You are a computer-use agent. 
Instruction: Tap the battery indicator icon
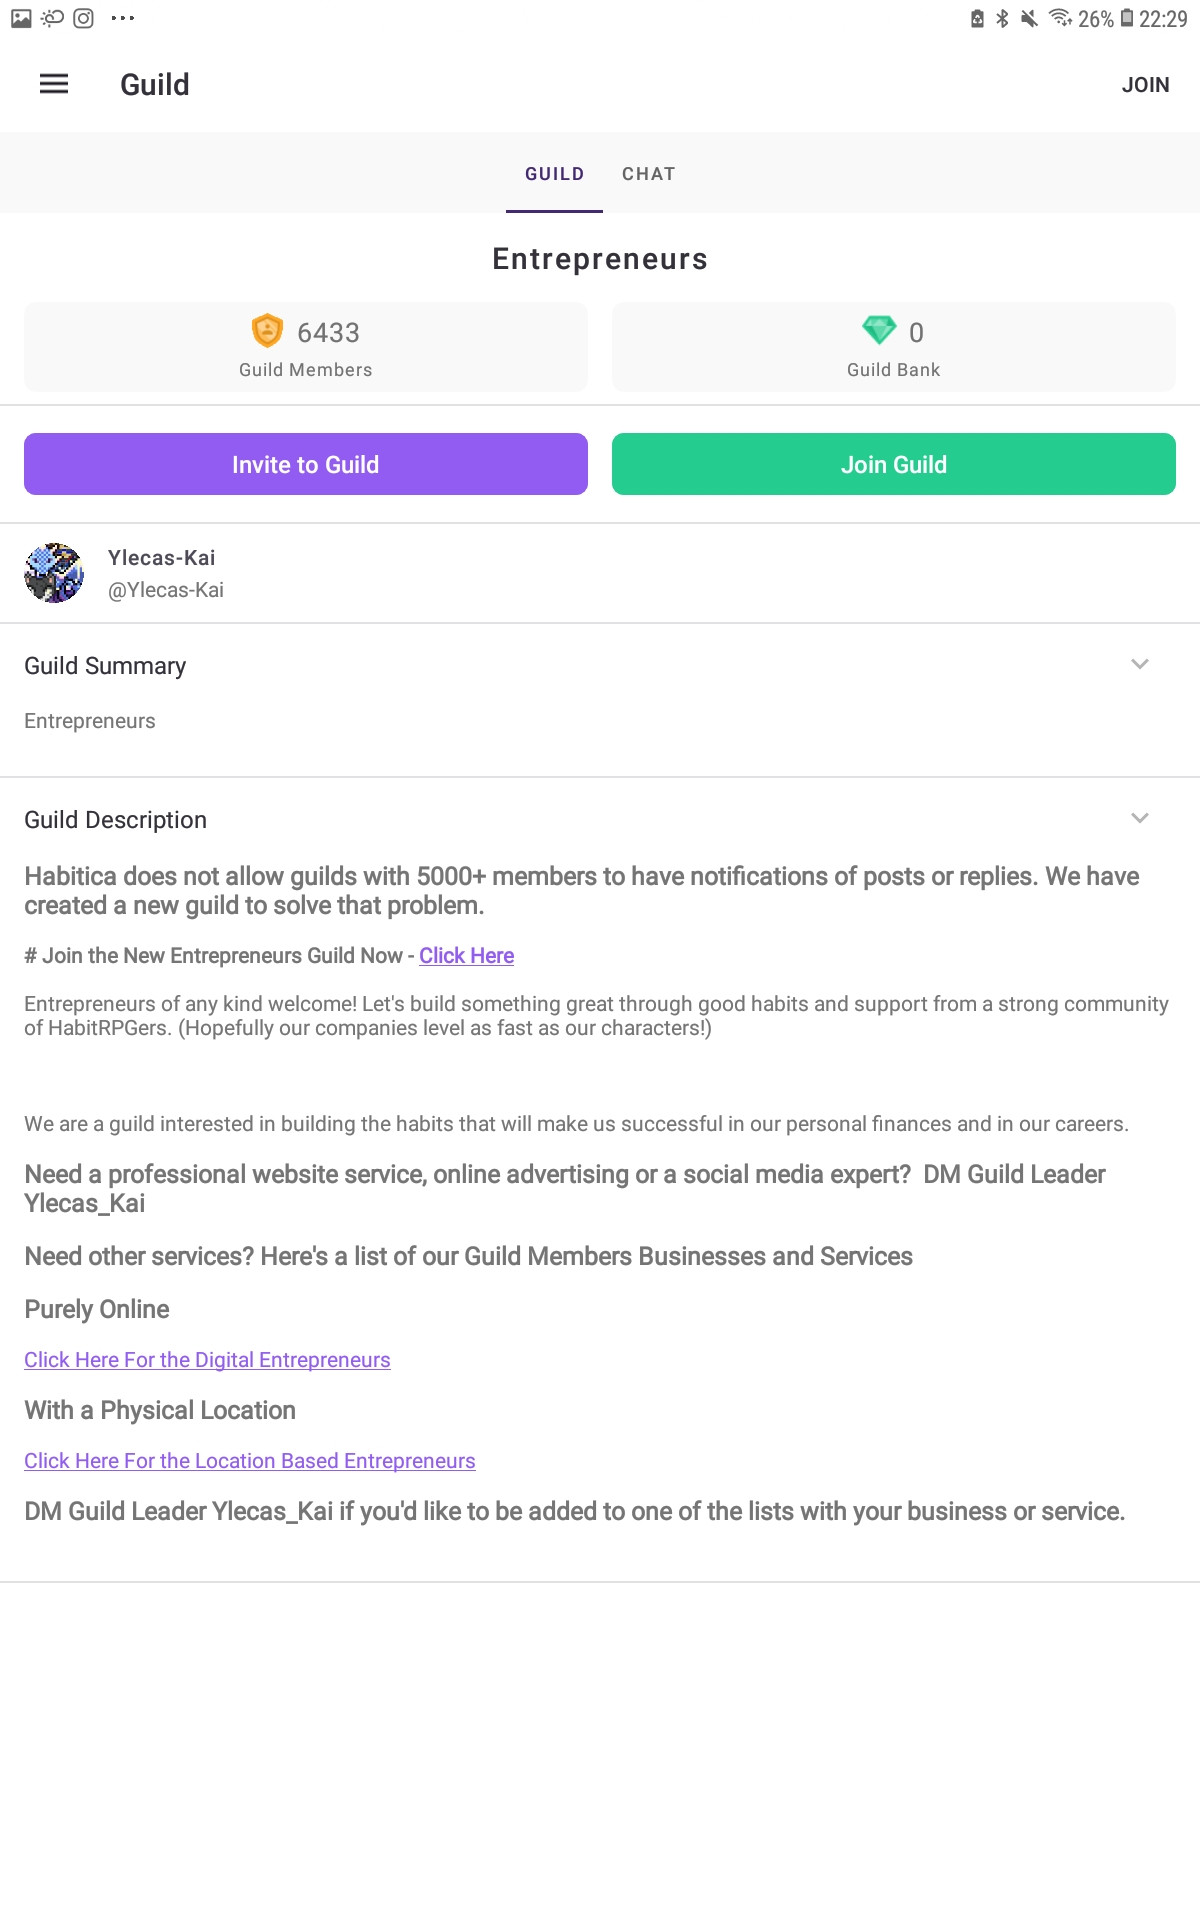click(1127, 18)
